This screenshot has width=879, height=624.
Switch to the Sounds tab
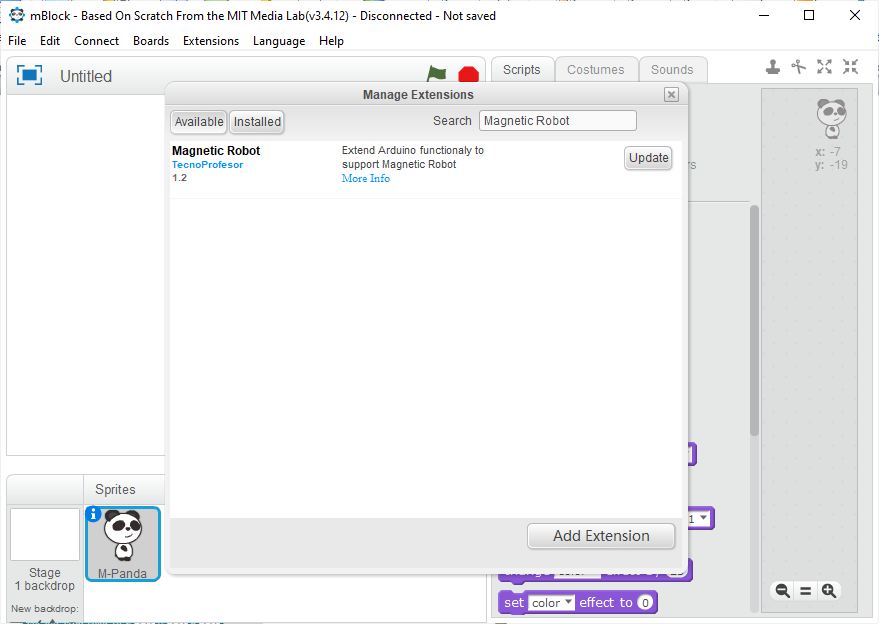[x=672, y=70]
